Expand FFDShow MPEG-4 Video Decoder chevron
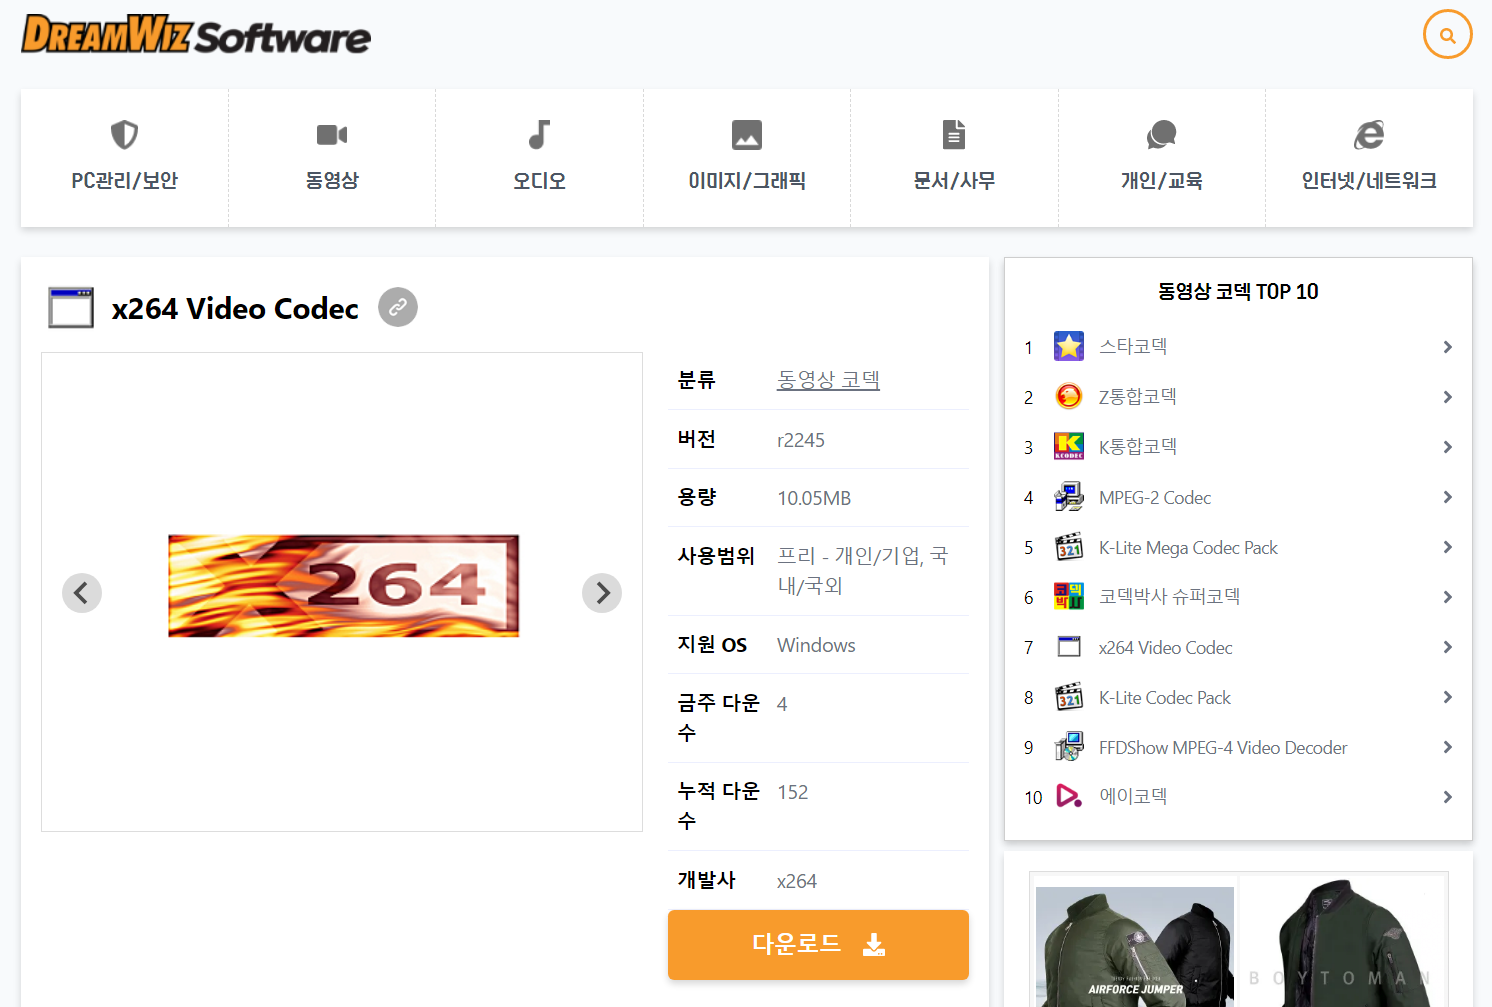 (1447, 747)
